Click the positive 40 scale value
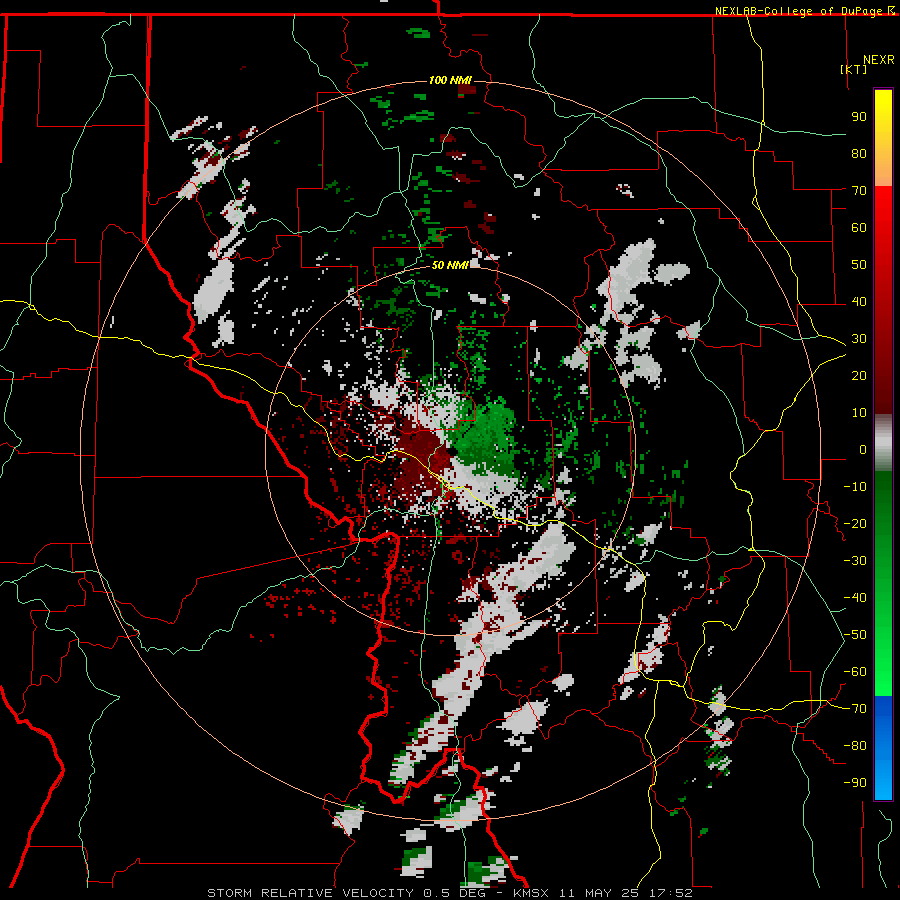The image size is (900, 900). tap(859, 301)
